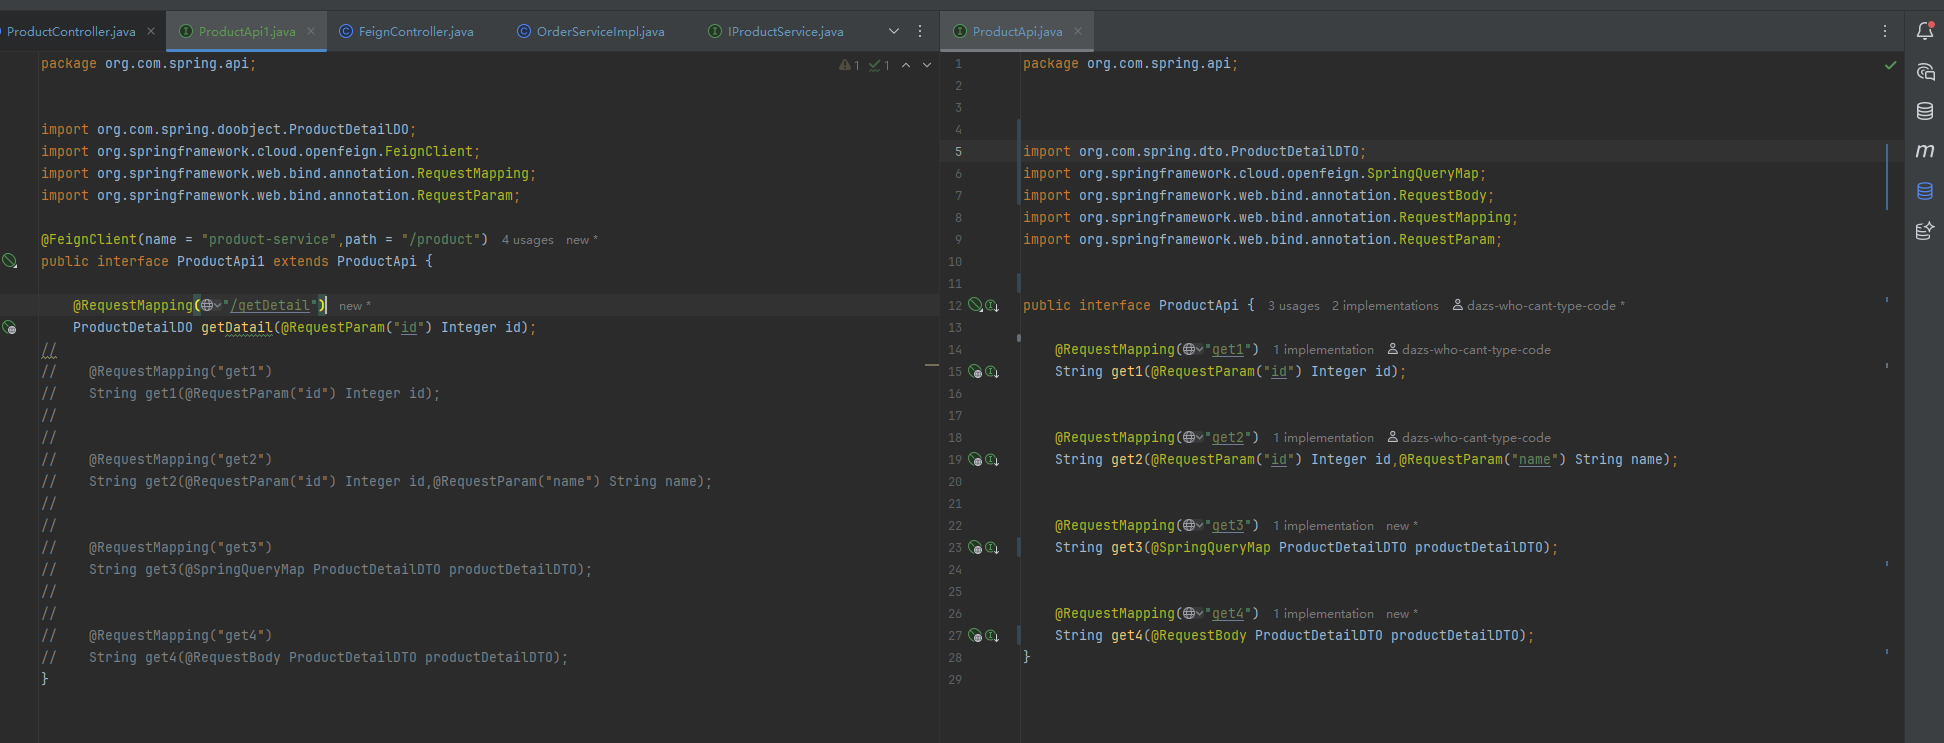Click the typo checkmark count indicator
The image size is (1944, 743).
[879, 65]
